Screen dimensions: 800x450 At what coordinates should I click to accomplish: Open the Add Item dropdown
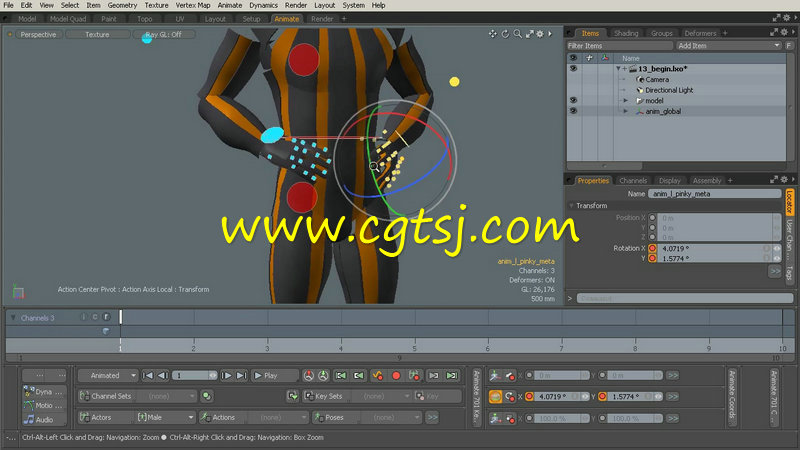point(729,46)
